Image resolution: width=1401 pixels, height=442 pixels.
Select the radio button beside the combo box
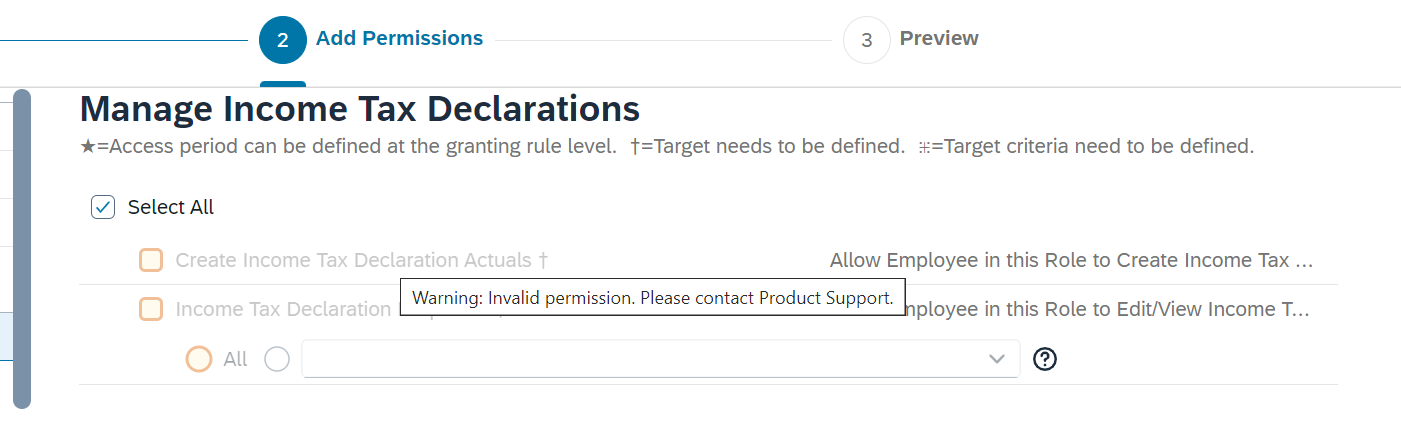point(277,359)
